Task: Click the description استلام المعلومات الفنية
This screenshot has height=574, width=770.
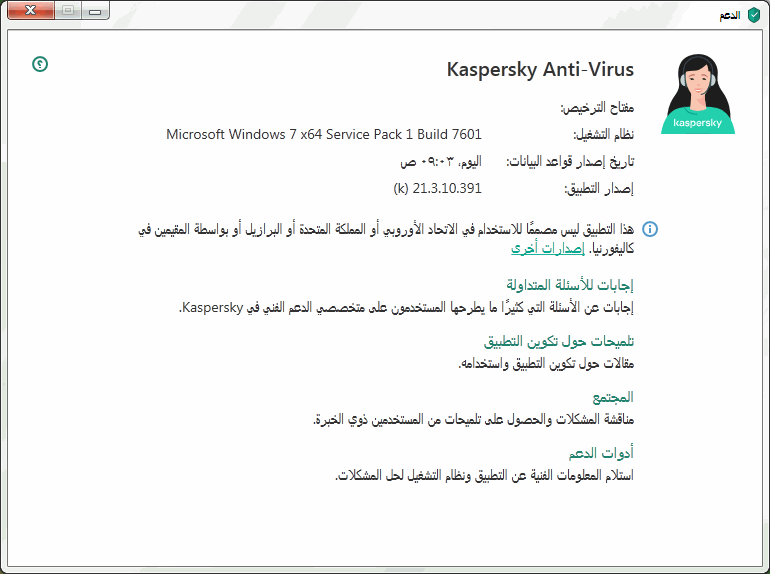Action: (484, 475)
